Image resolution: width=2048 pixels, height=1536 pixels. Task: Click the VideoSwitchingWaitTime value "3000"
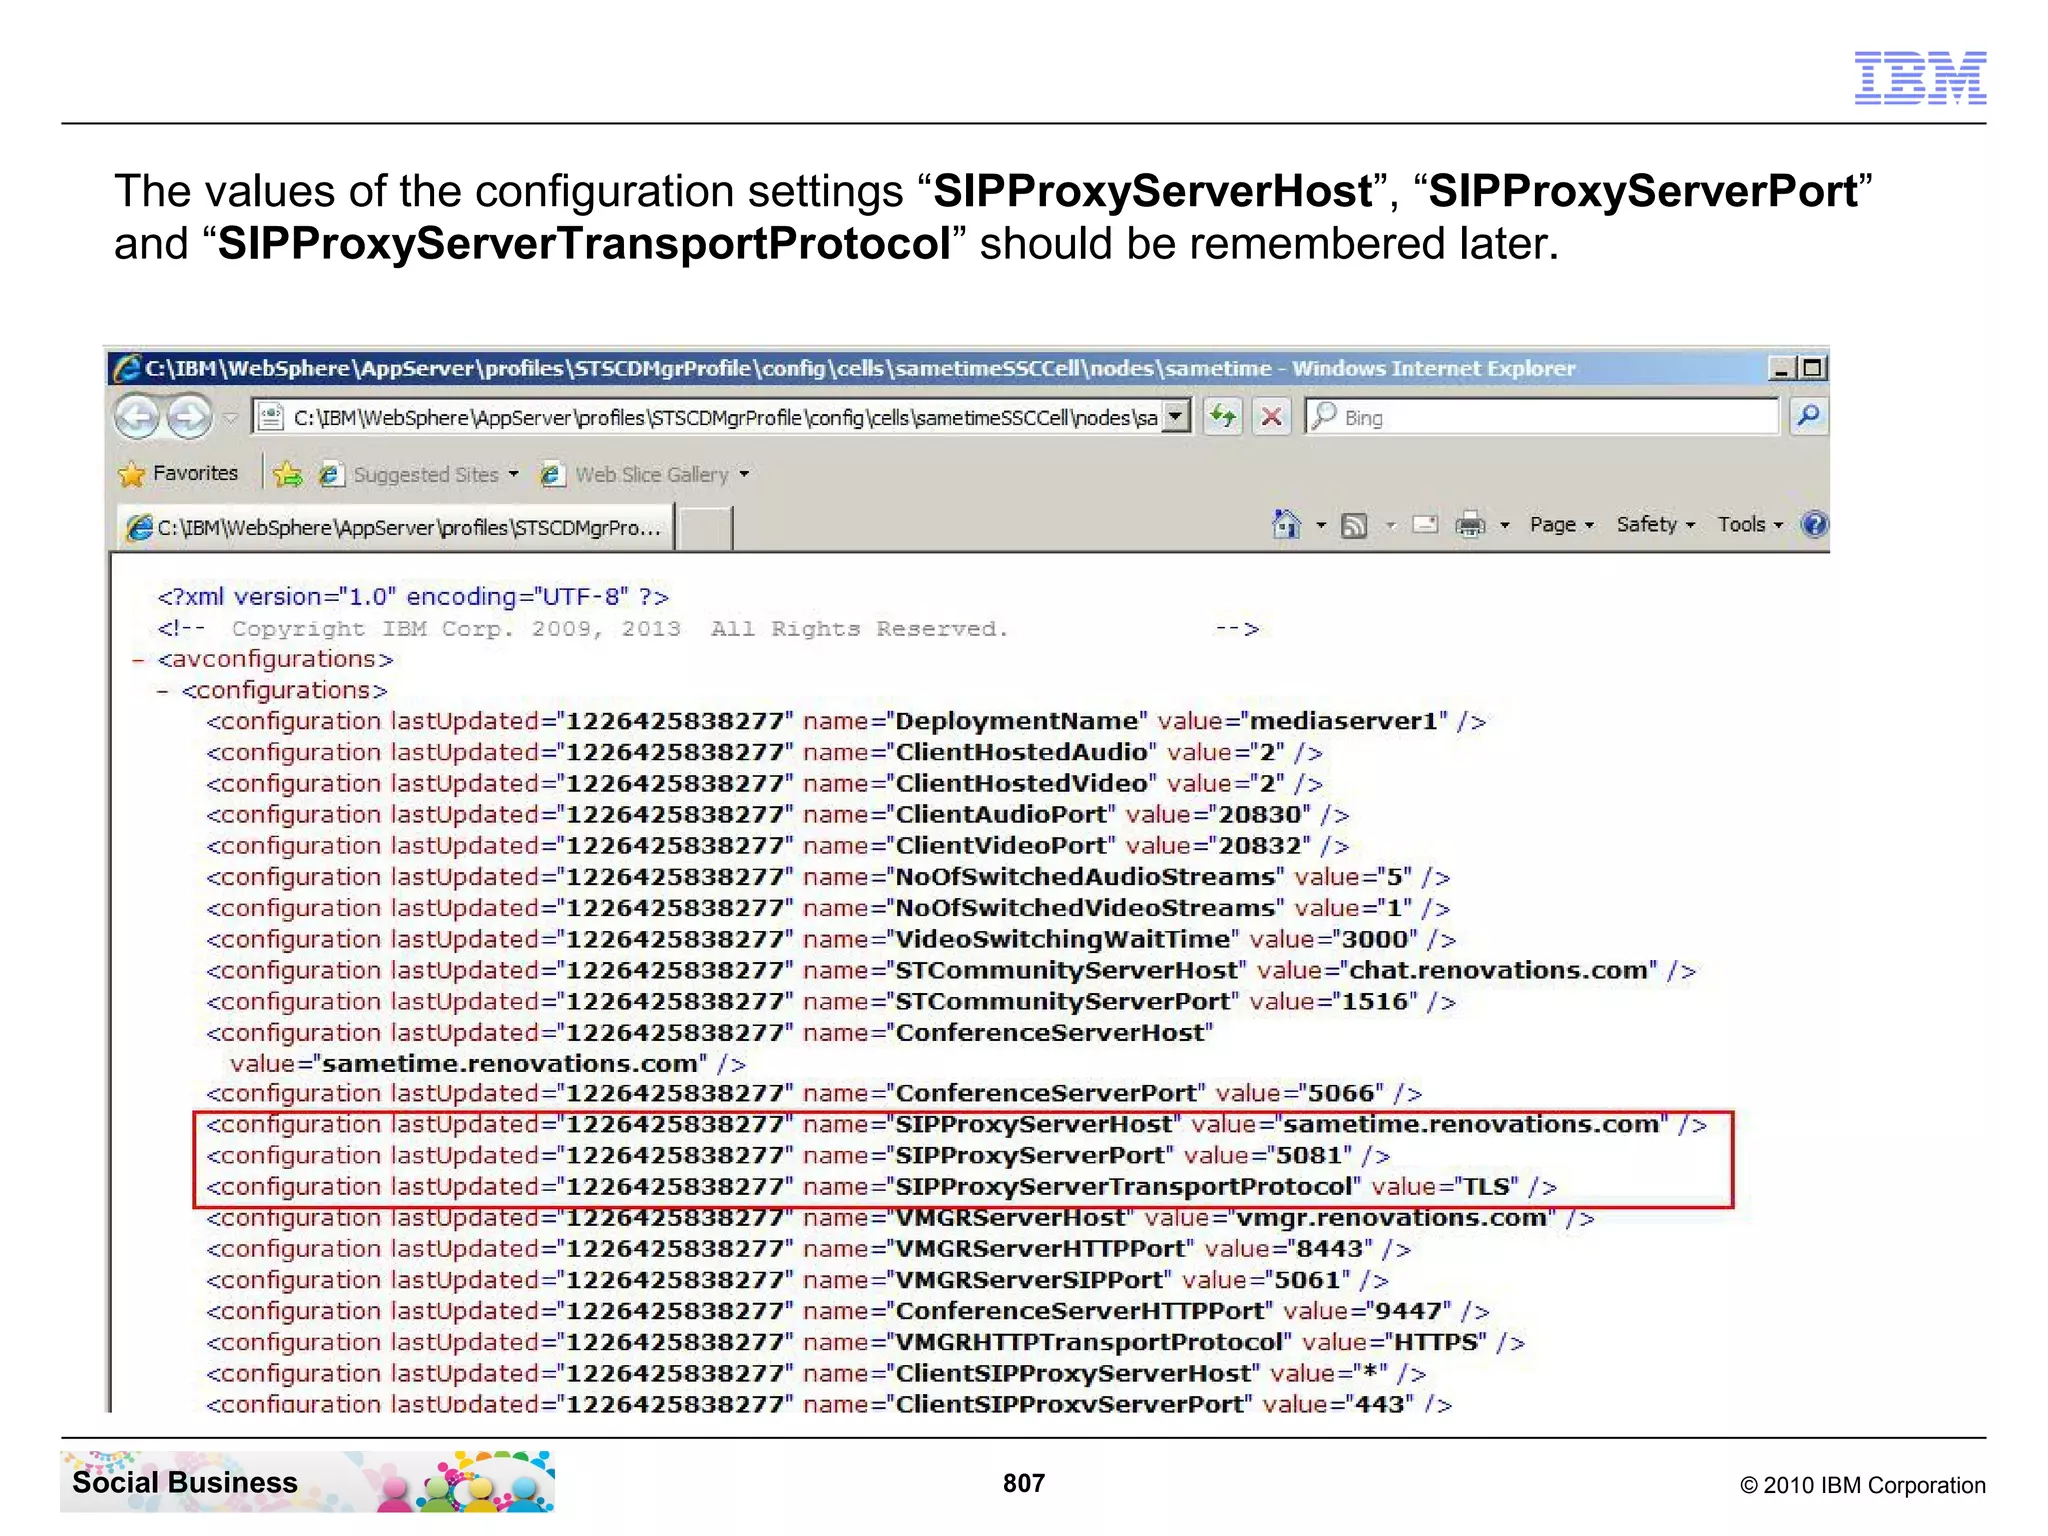[x=1374, y=940]
